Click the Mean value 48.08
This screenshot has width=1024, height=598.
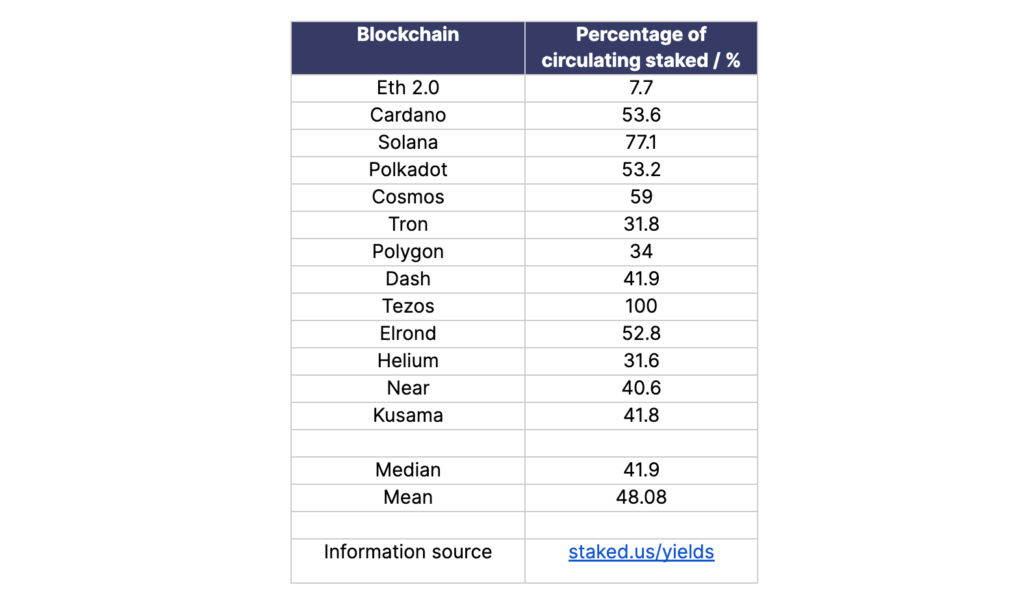(641, 497)
